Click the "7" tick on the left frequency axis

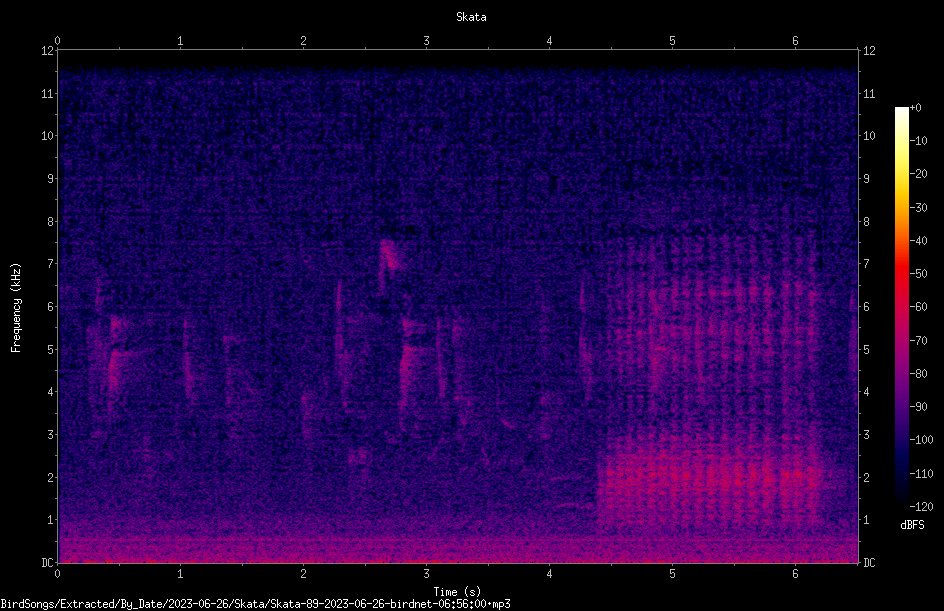(51, 264)
